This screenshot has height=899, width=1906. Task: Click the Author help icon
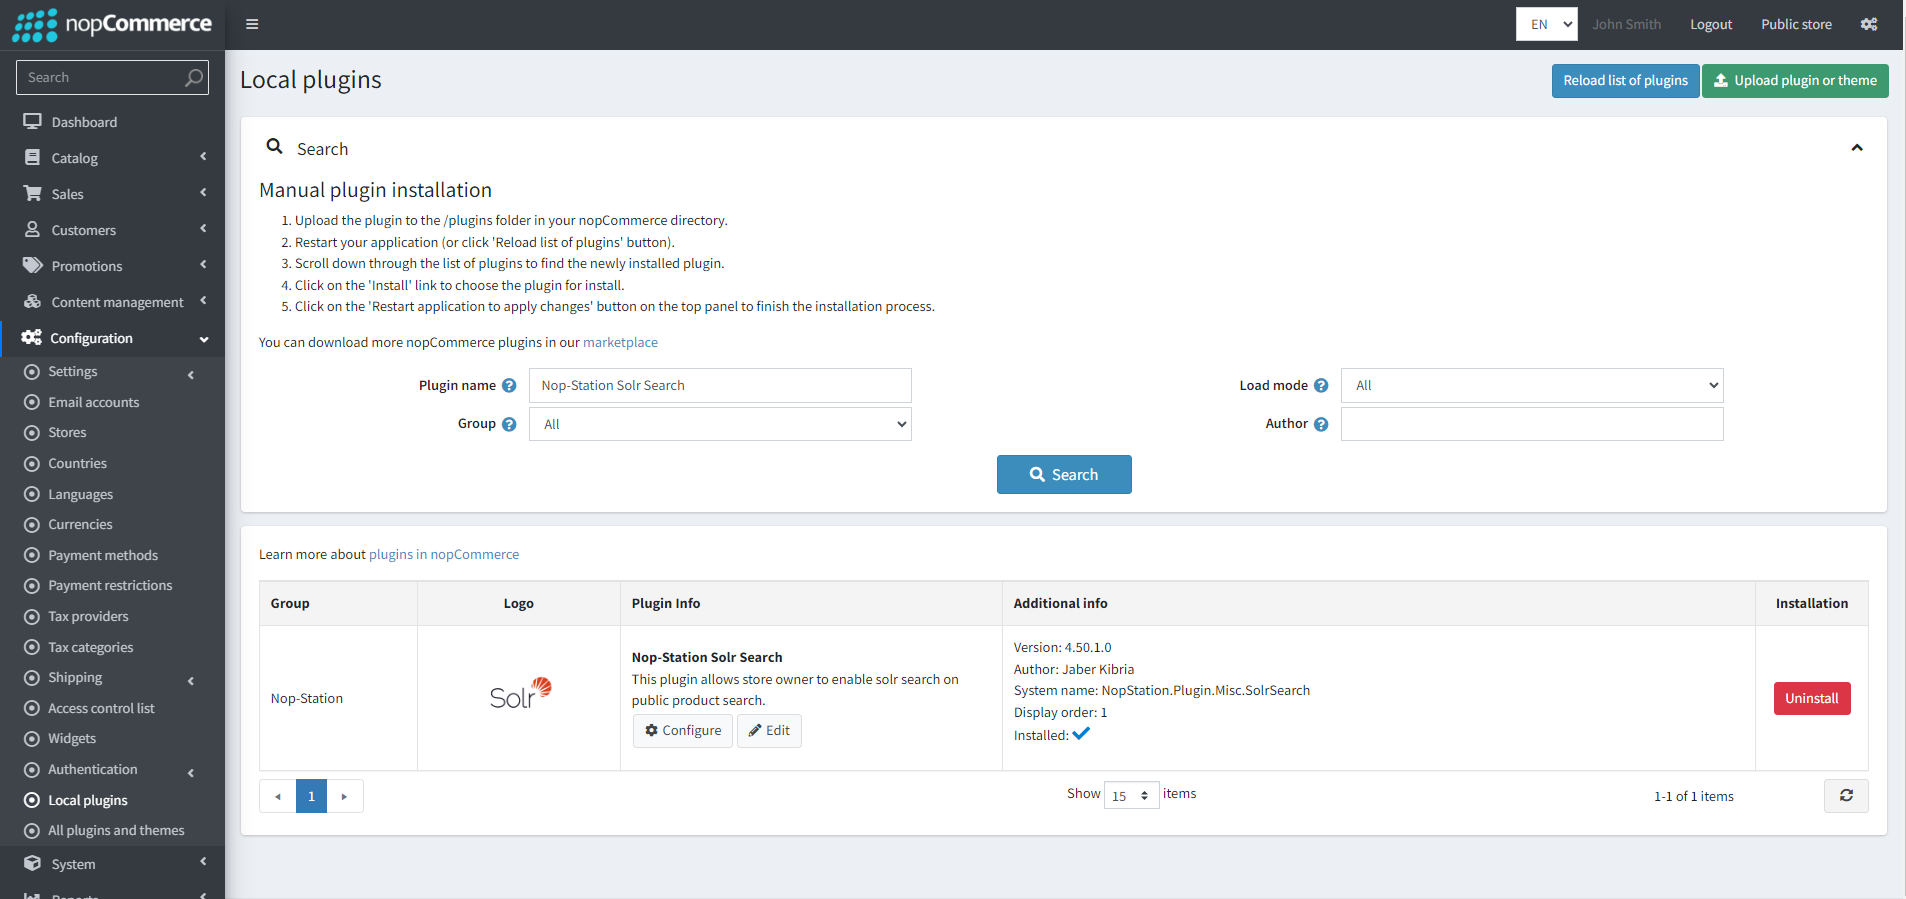click(x=1321, y=424)
